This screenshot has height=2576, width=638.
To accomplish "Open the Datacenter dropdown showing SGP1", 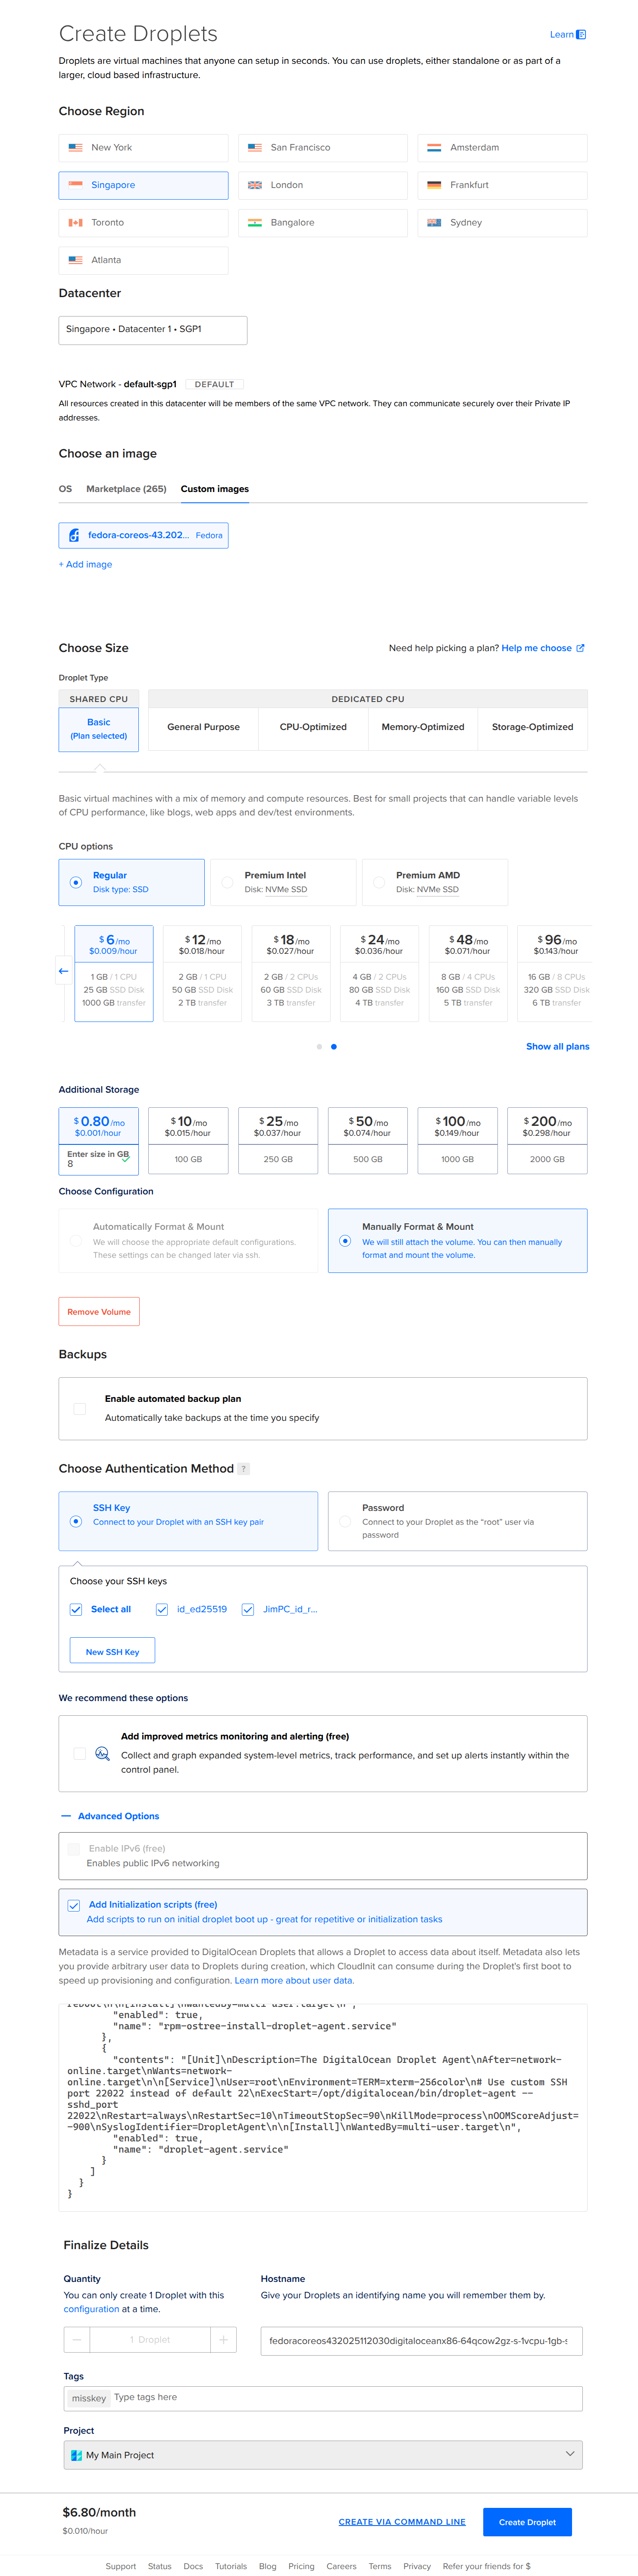I will (153, 330).
